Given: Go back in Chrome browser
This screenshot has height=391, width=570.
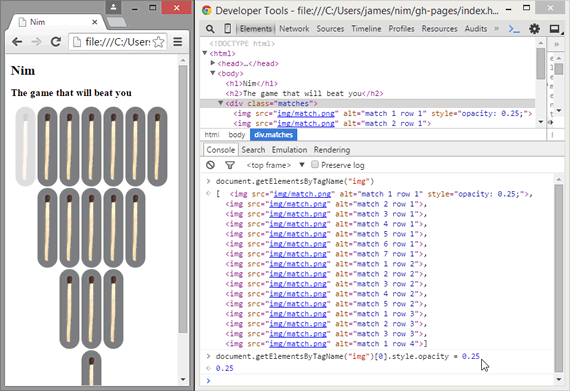Looking at the screenshot, I should tap(17, 42).
